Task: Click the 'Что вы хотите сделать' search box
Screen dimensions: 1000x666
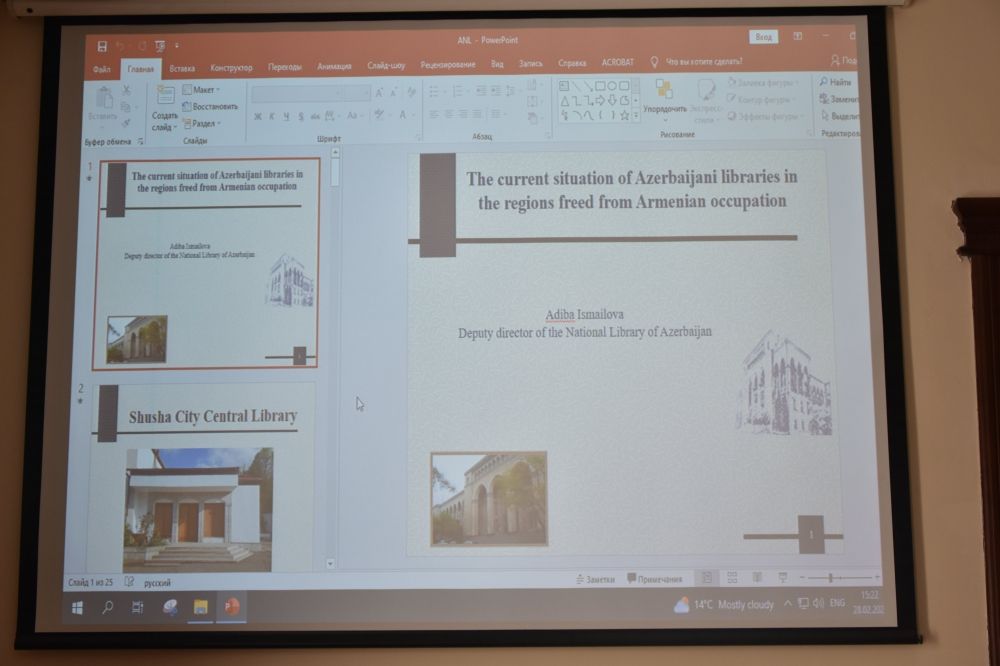Action: 704,61
